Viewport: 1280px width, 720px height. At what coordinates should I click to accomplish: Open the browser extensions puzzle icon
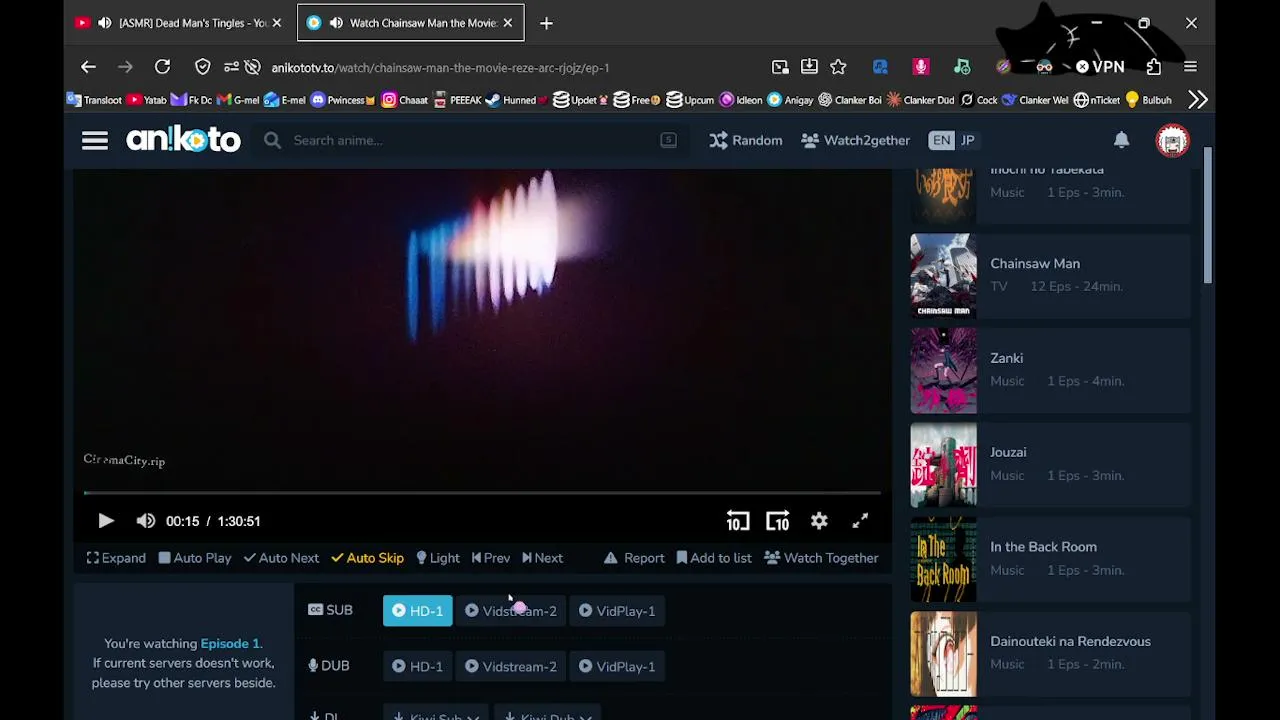pyautogui.click(x=1154, y=67)
